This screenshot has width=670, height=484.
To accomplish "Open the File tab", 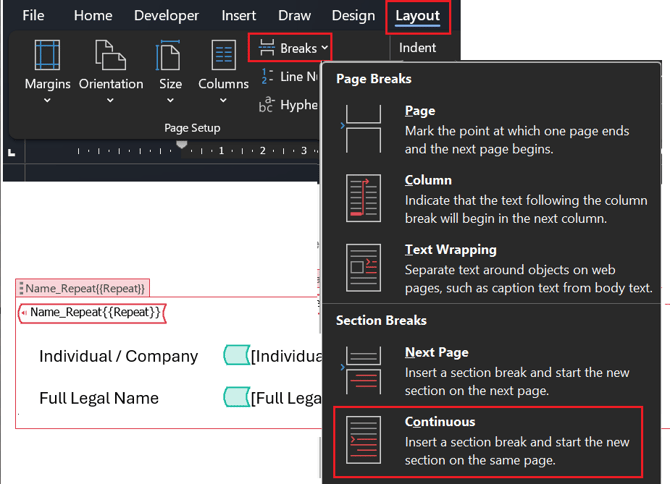I will pos(33,16).
